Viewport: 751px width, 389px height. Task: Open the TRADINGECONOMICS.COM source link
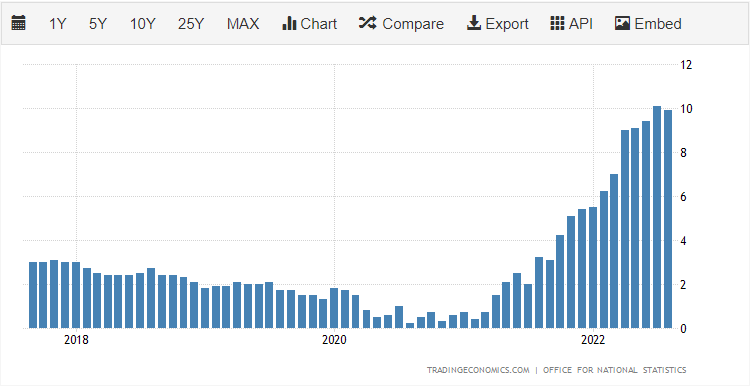click(478, 370)
